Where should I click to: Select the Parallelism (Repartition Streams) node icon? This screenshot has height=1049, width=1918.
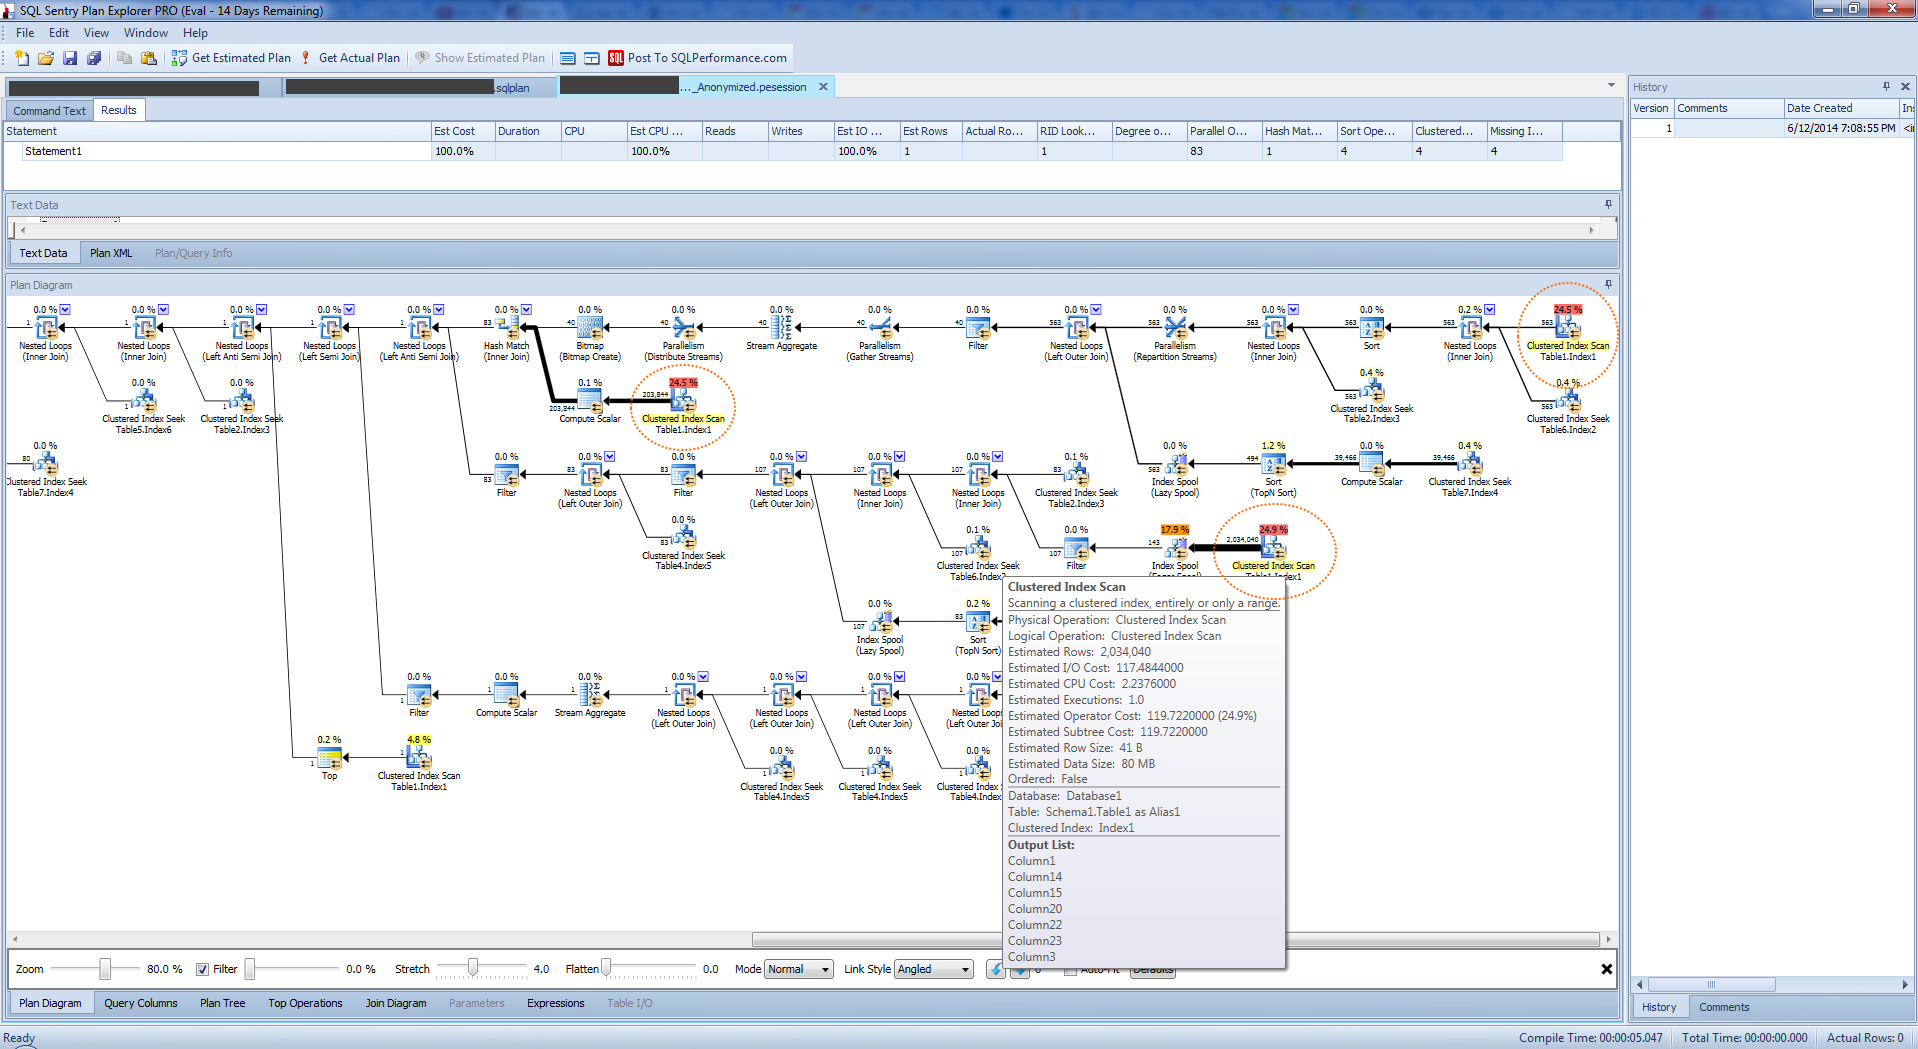(1175, 327)
